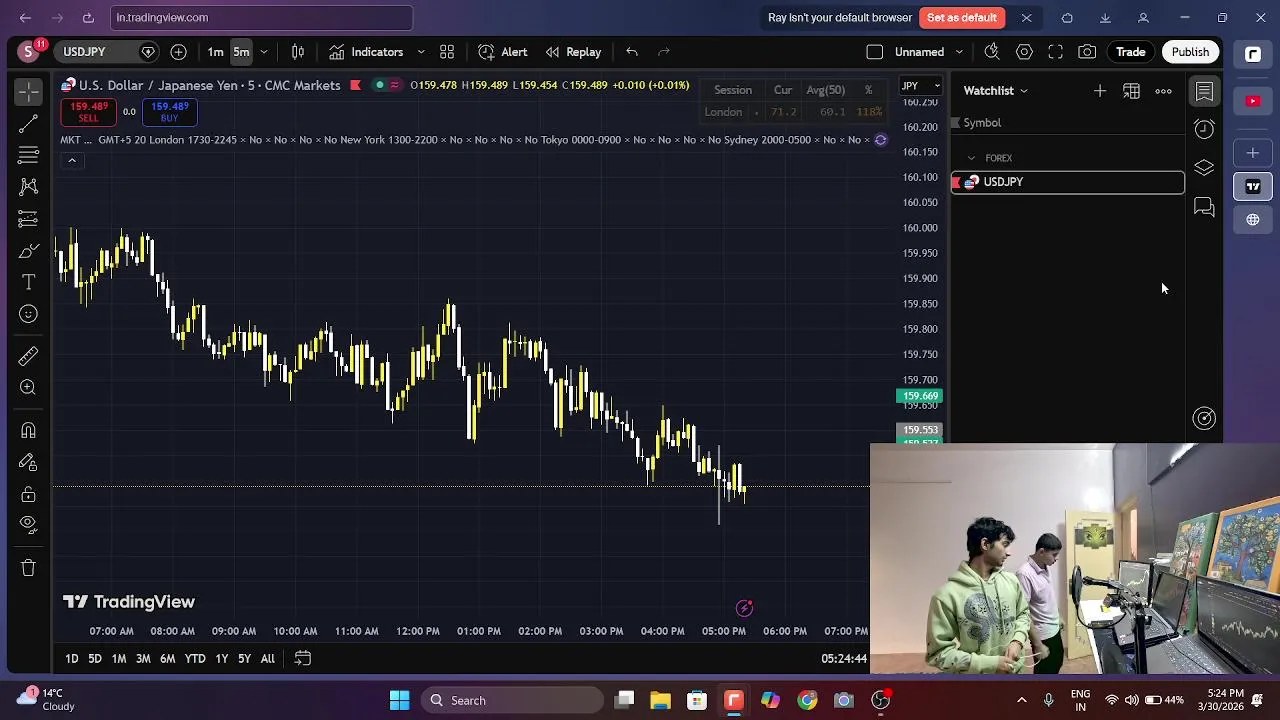Select the ruler measure tool
The width and height of the screenshot is (1280, 720).
(28, 356)
